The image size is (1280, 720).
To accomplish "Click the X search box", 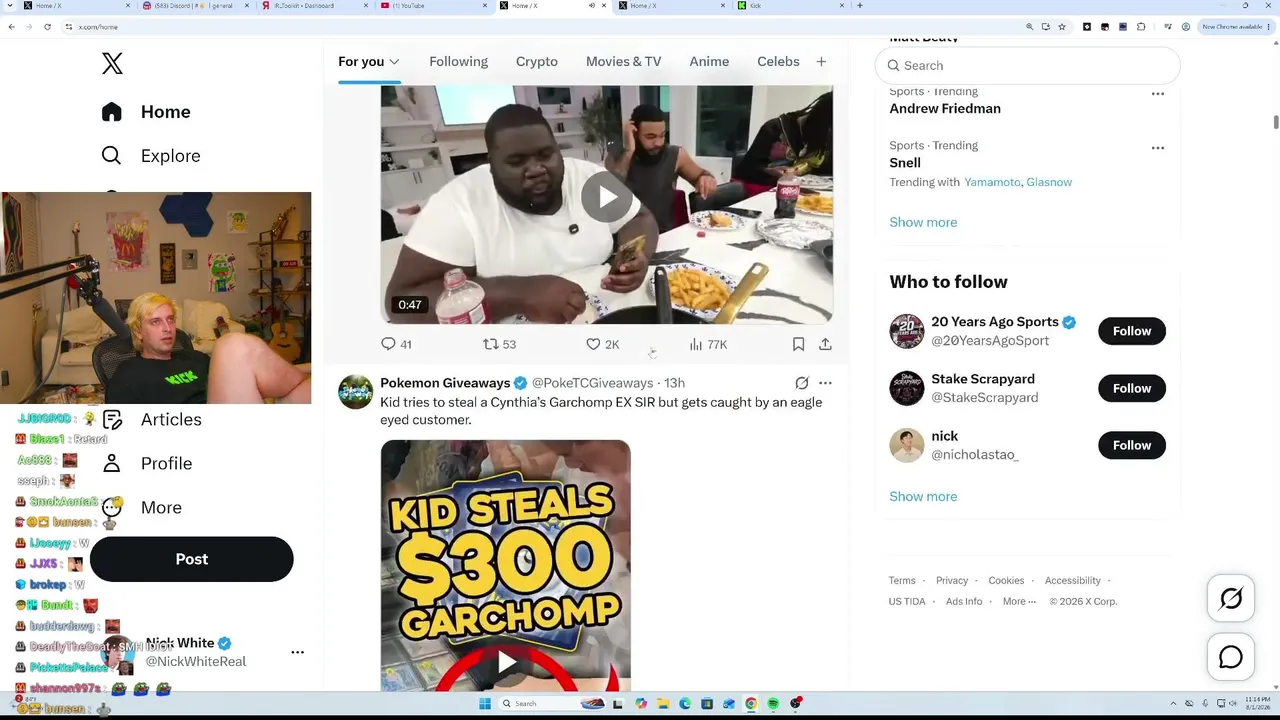I will (1027, 66).
